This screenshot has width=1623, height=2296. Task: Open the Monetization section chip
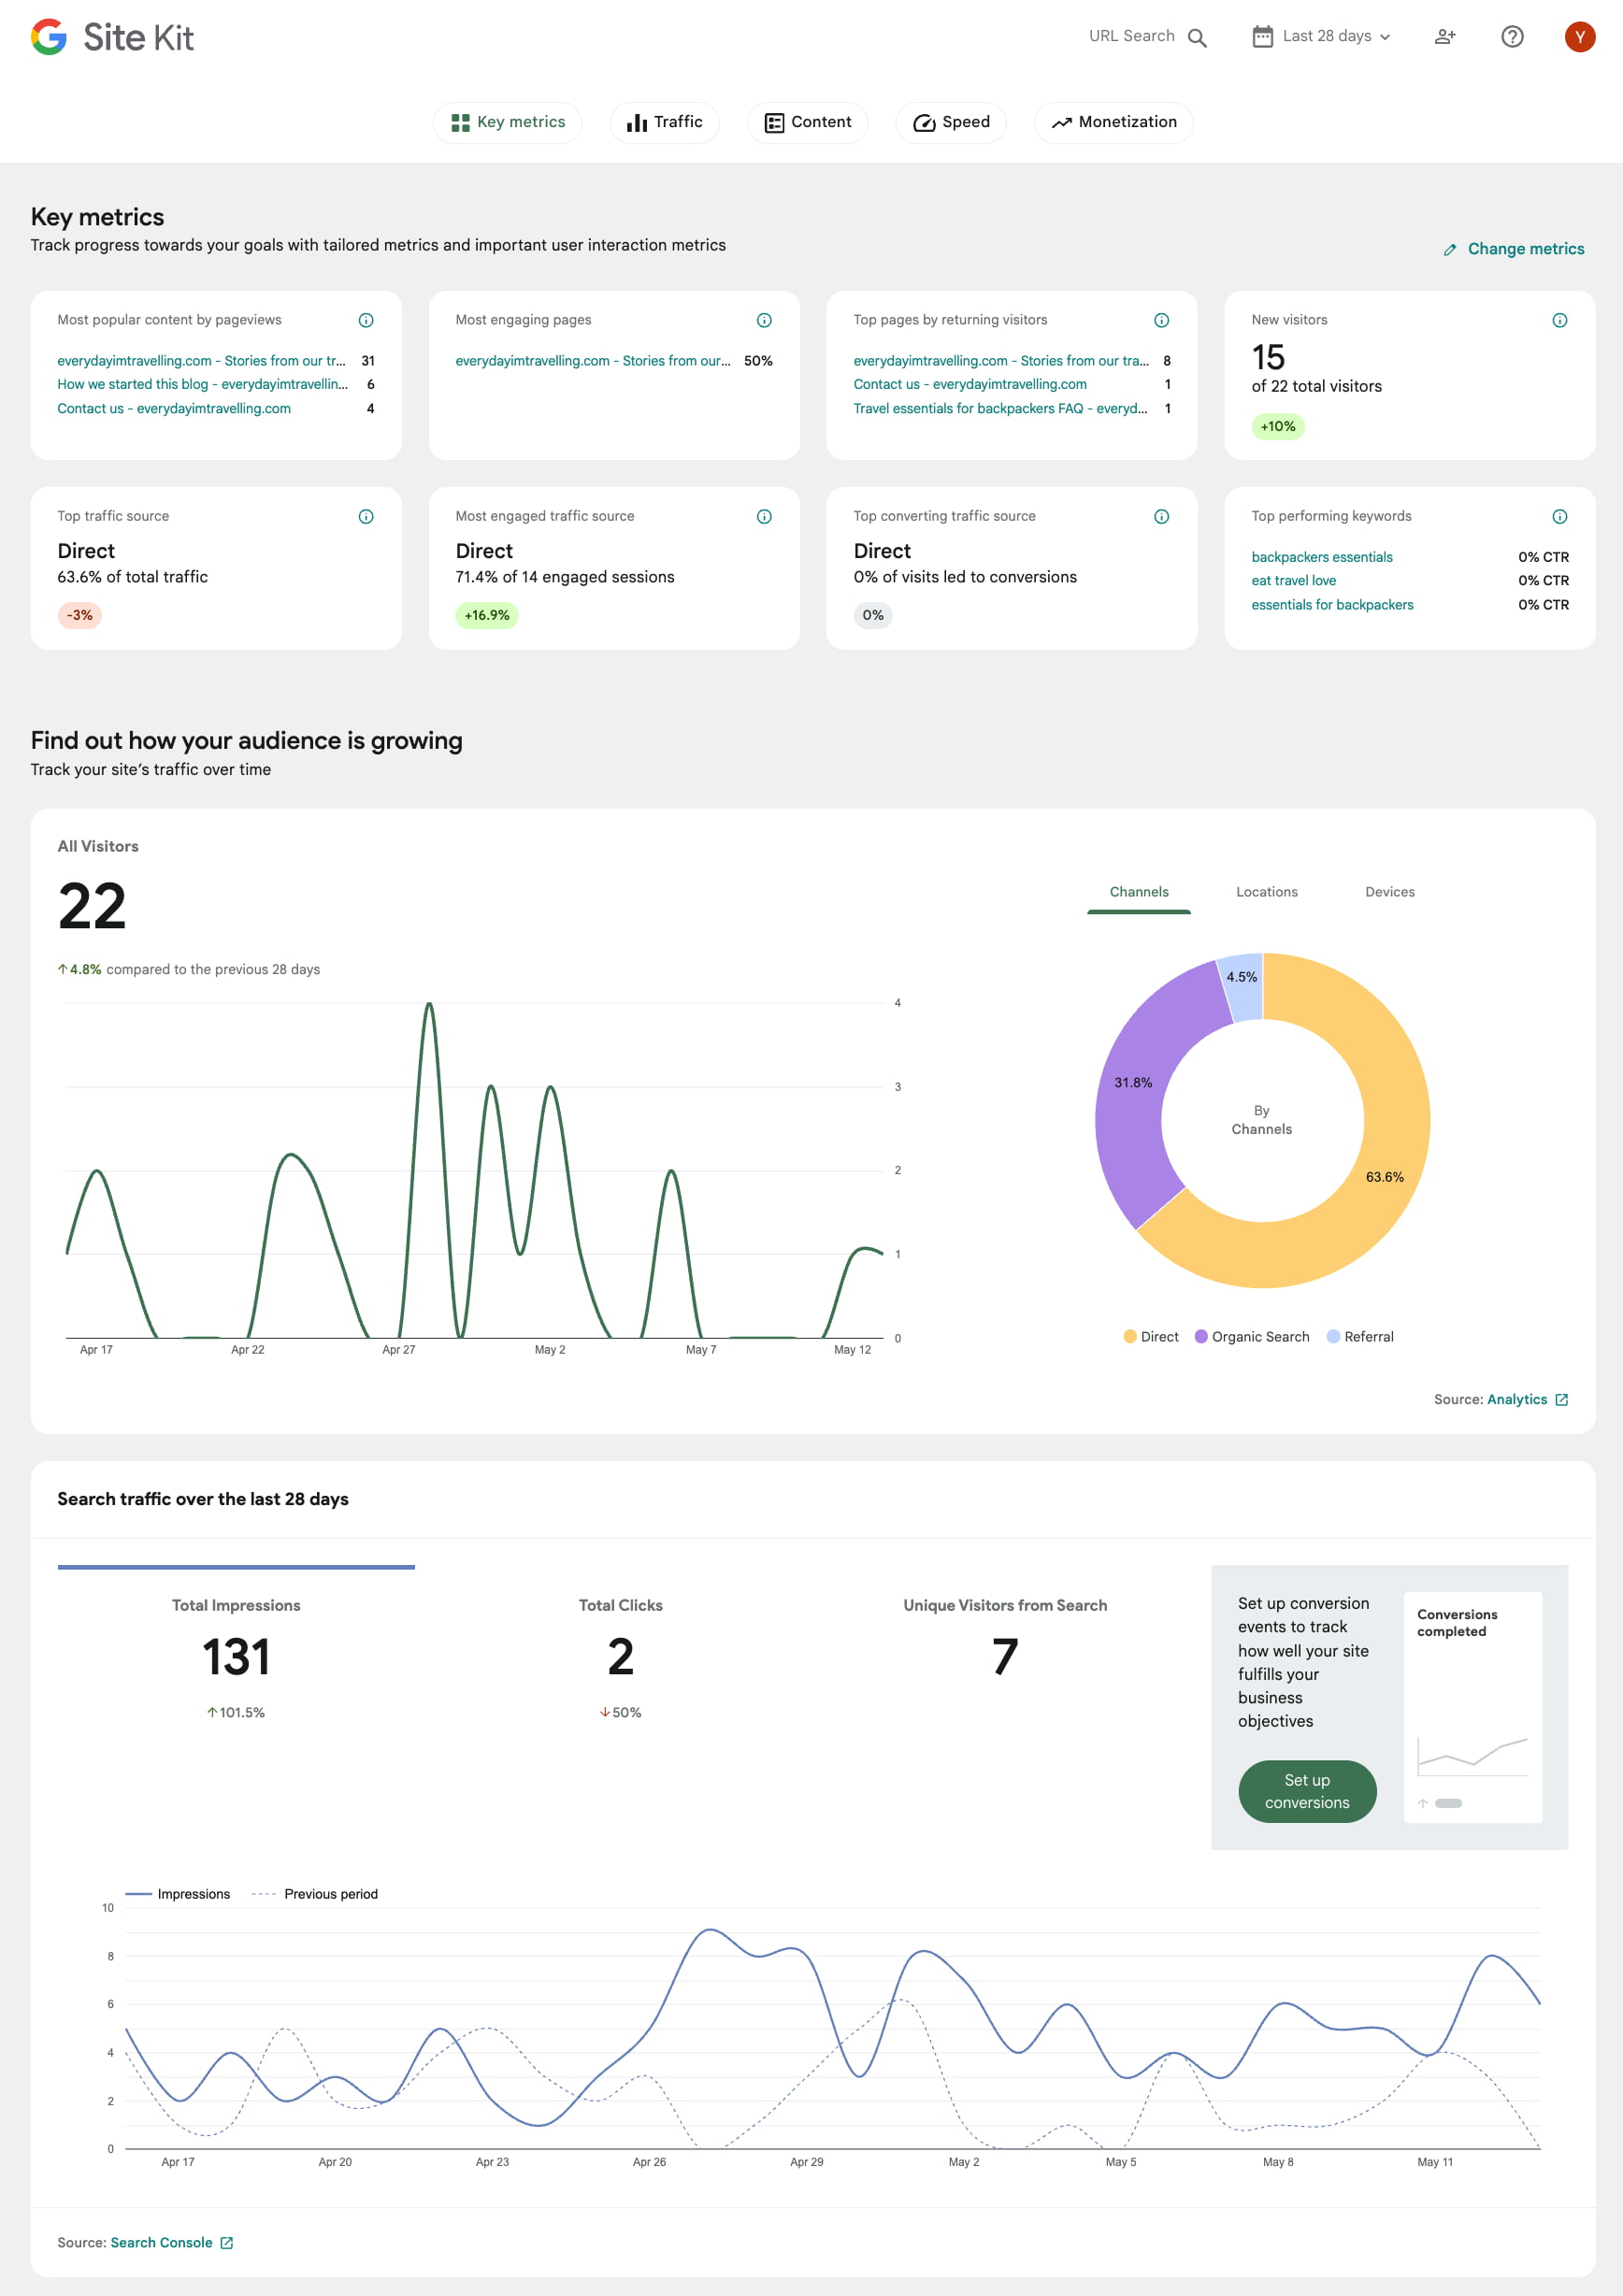1113,122
